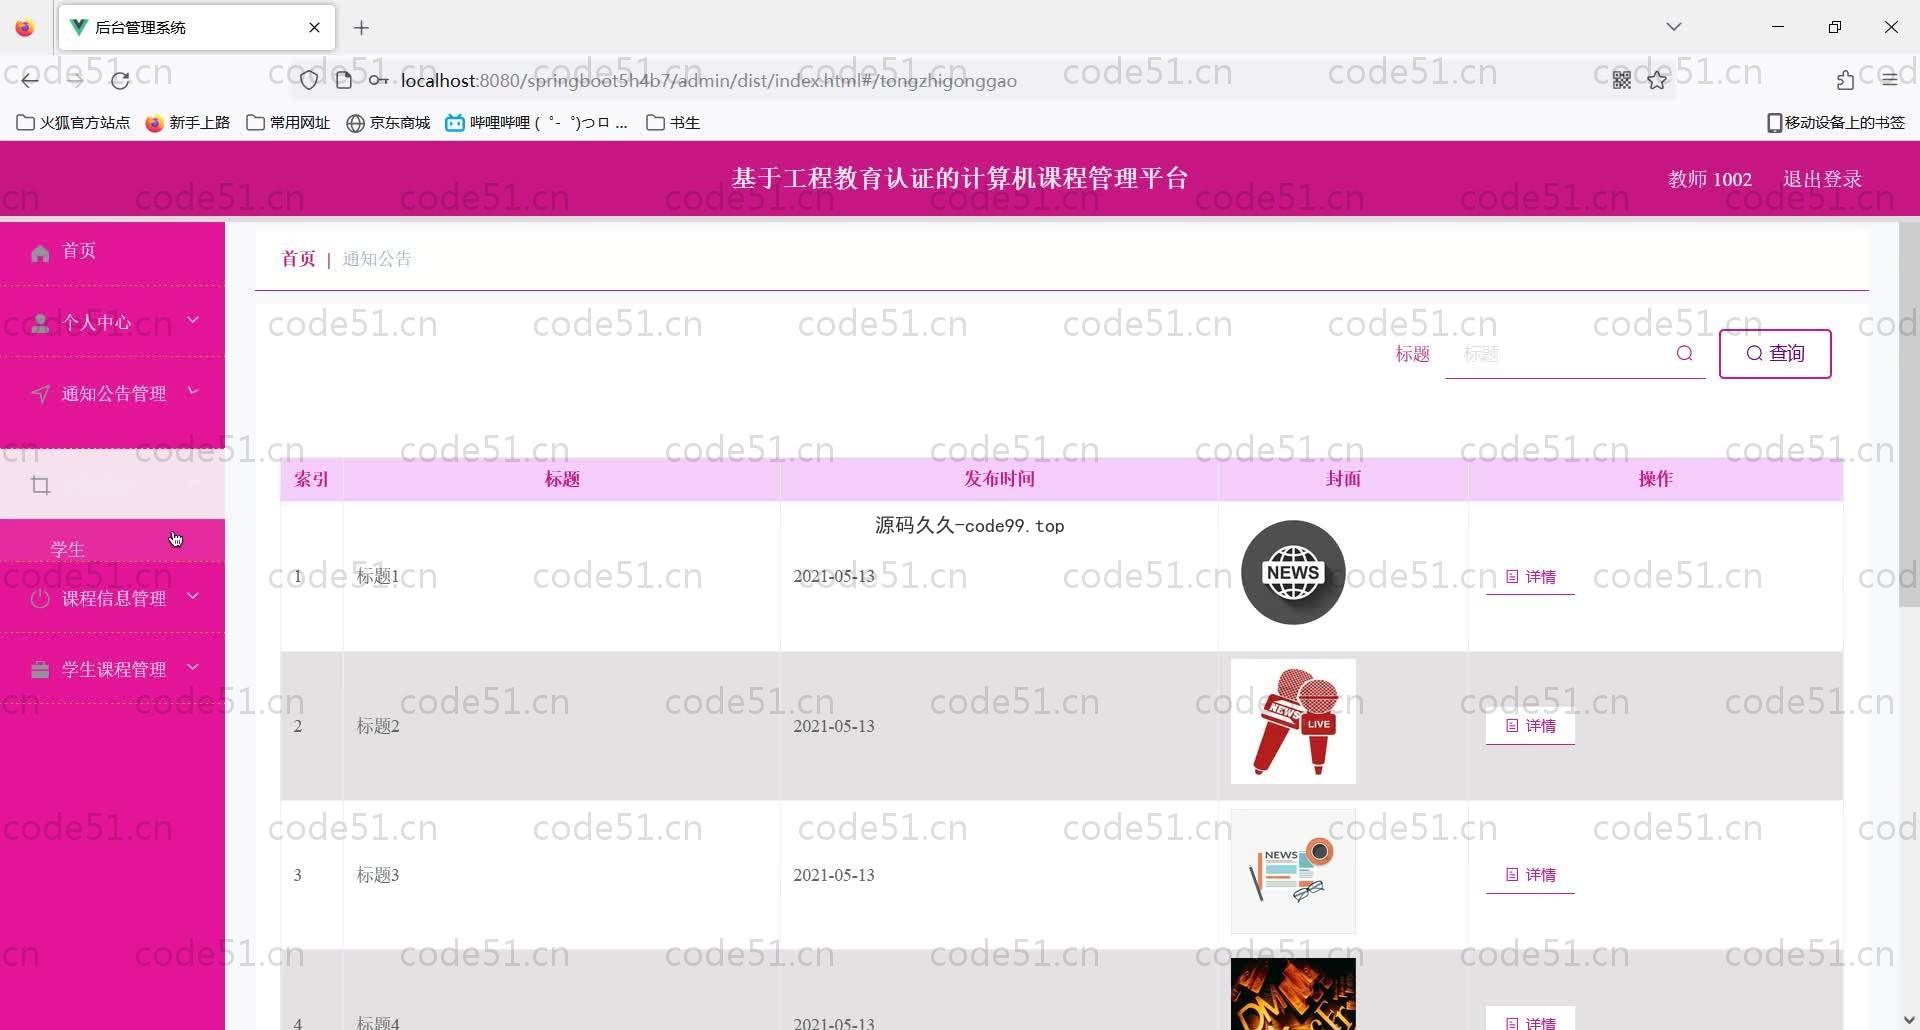Click the 标题 column header
The width and height of the screenshot is (1920, 1030).
[x=562, y=479]
